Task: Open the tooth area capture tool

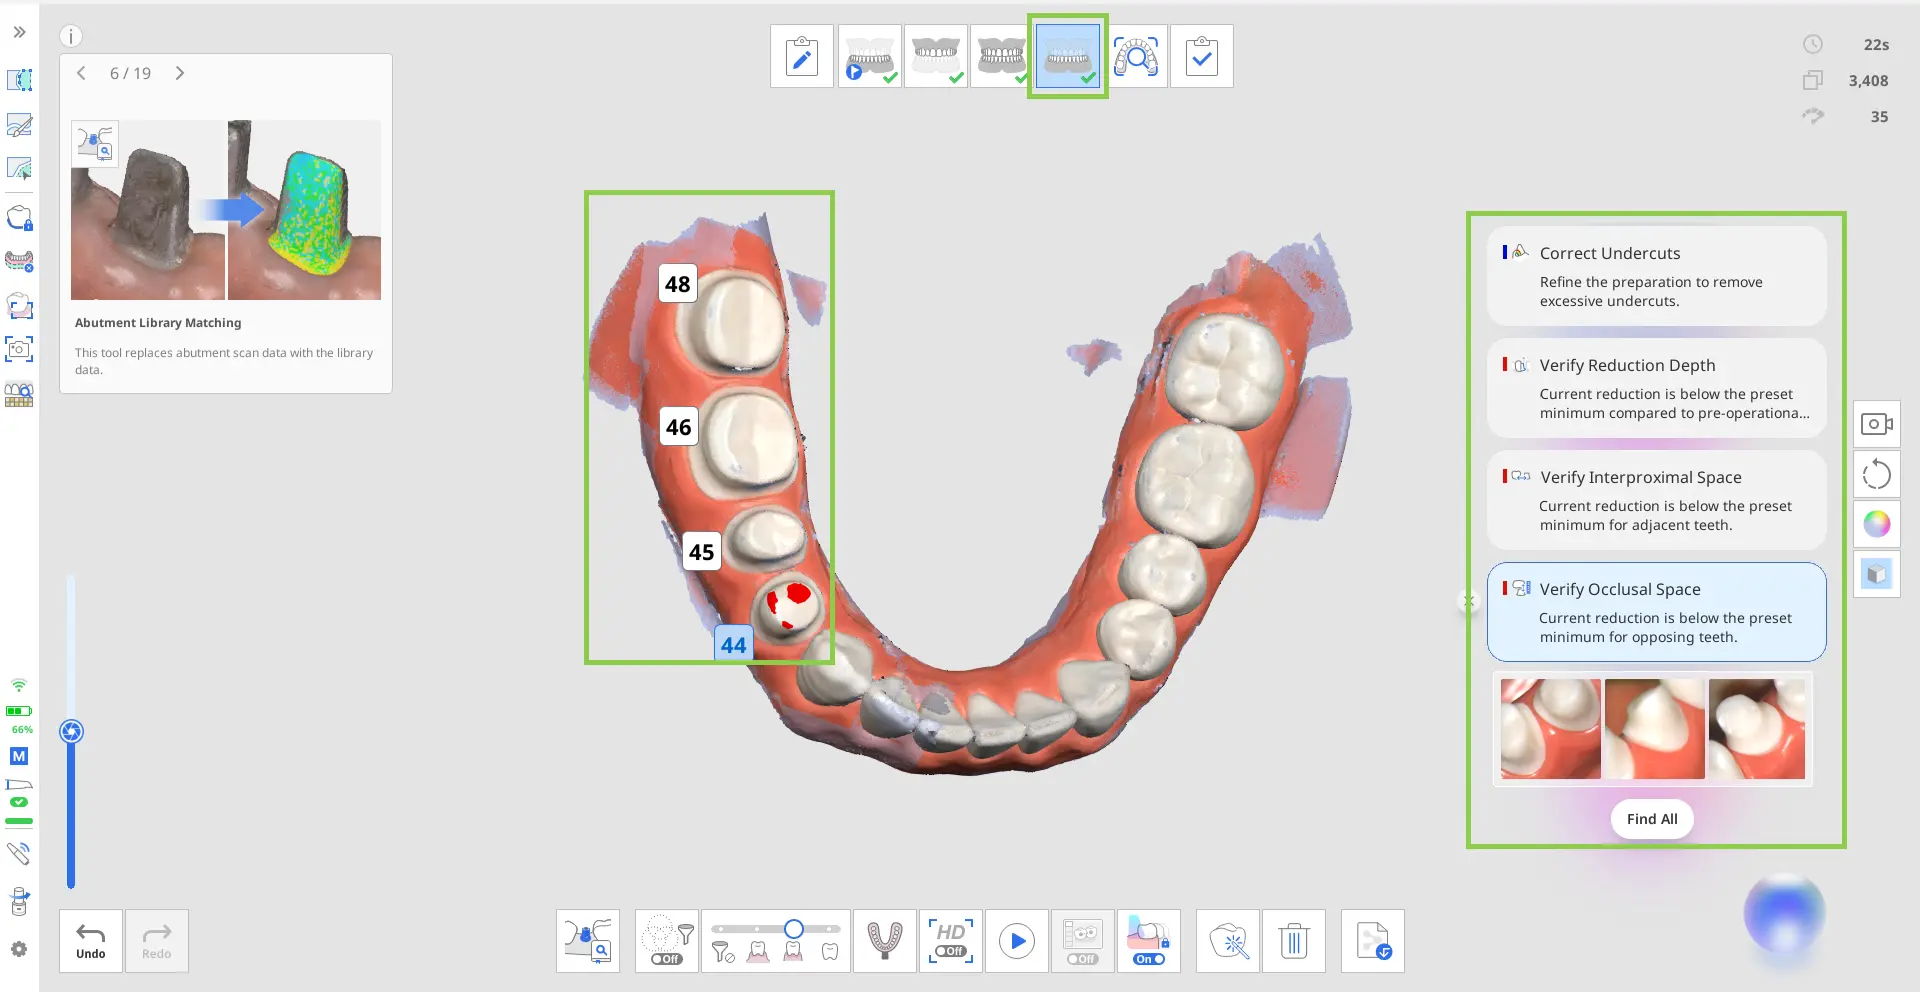Action: tap(19, 306)
